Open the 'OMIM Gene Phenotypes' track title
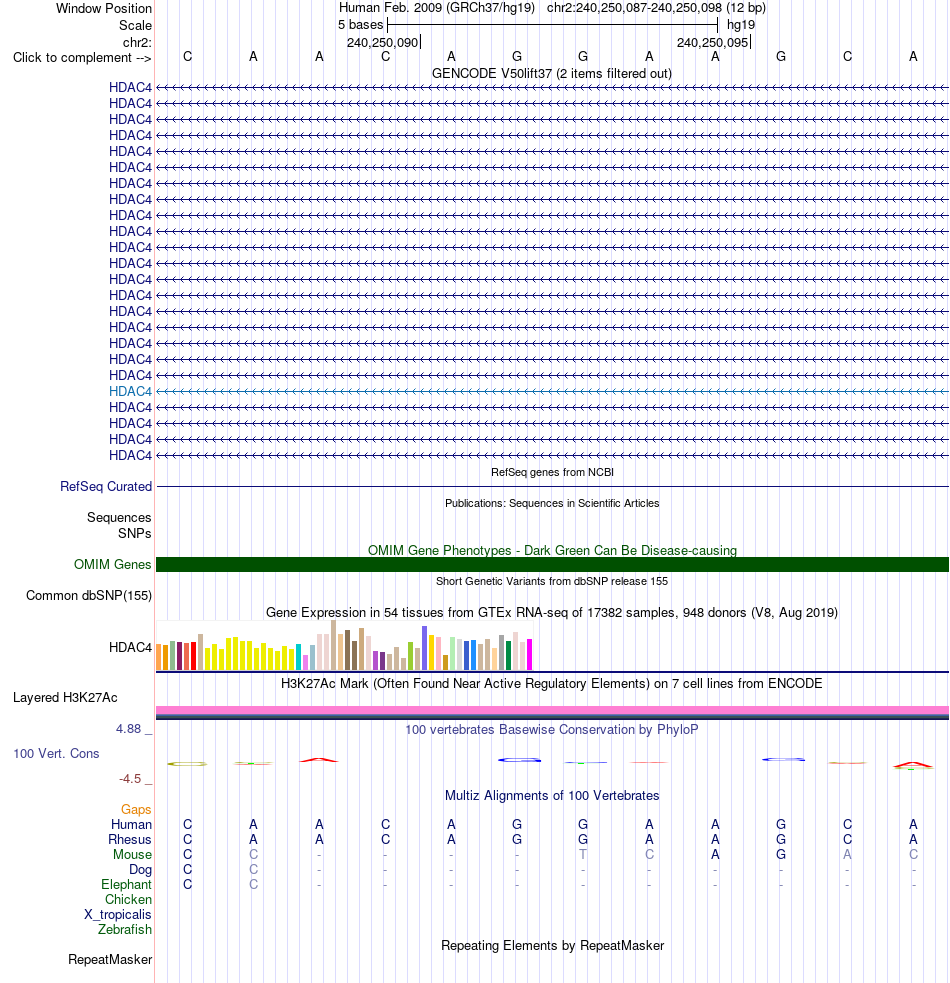The width and height of the screenshot is (950, 983). [552, 550]
